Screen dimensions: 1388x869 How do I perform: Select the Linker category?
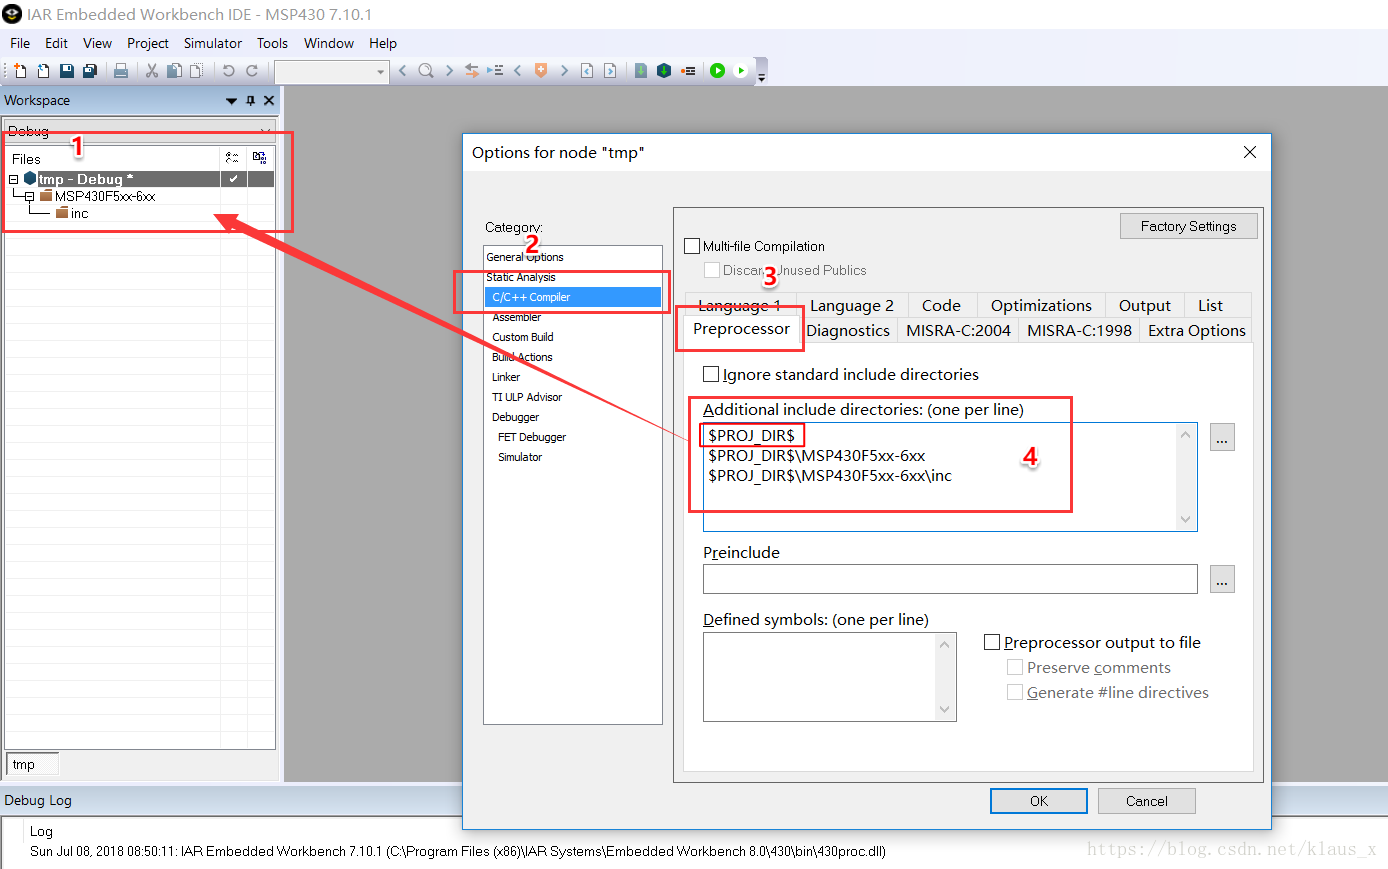506,377
